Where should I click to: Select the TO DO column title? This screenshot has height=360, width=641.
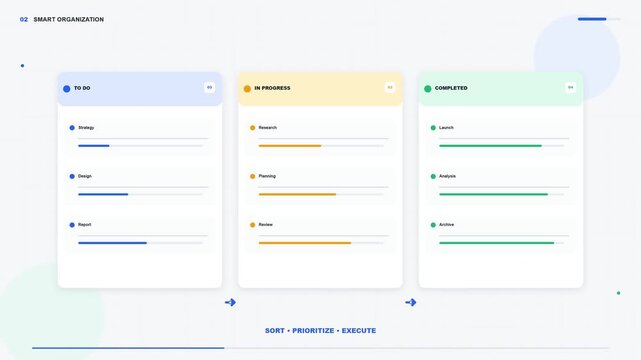click(x=82, y=88)
